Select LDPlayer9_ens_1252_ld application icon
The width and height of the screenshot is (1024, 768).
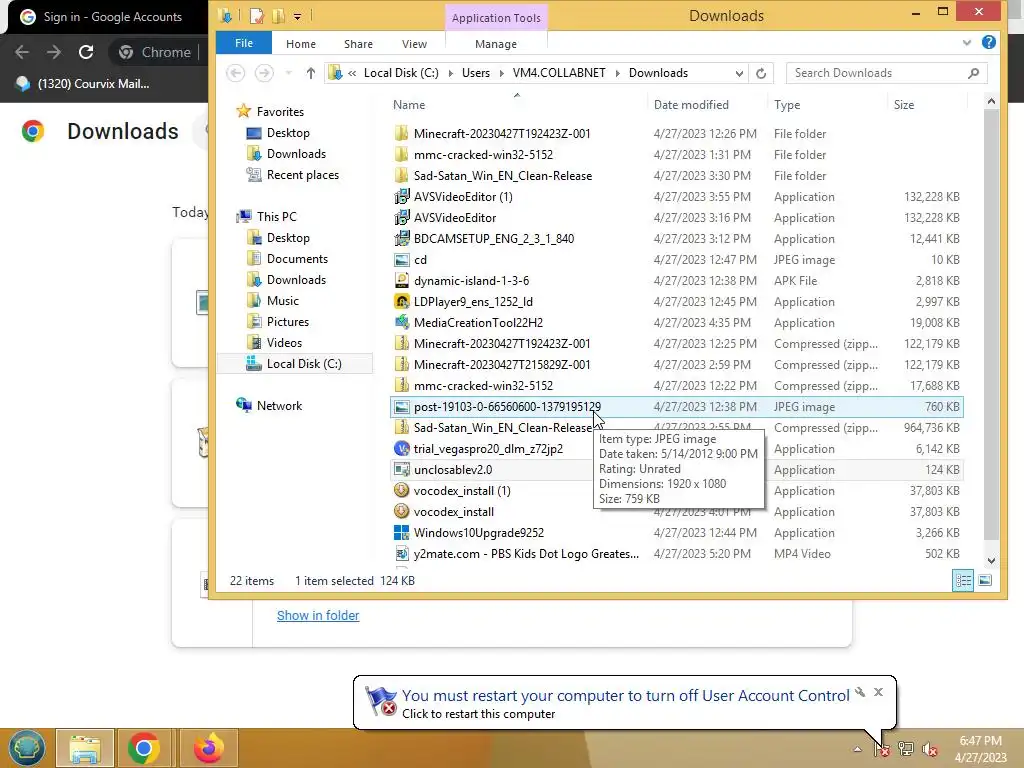(x=402, y=302)
